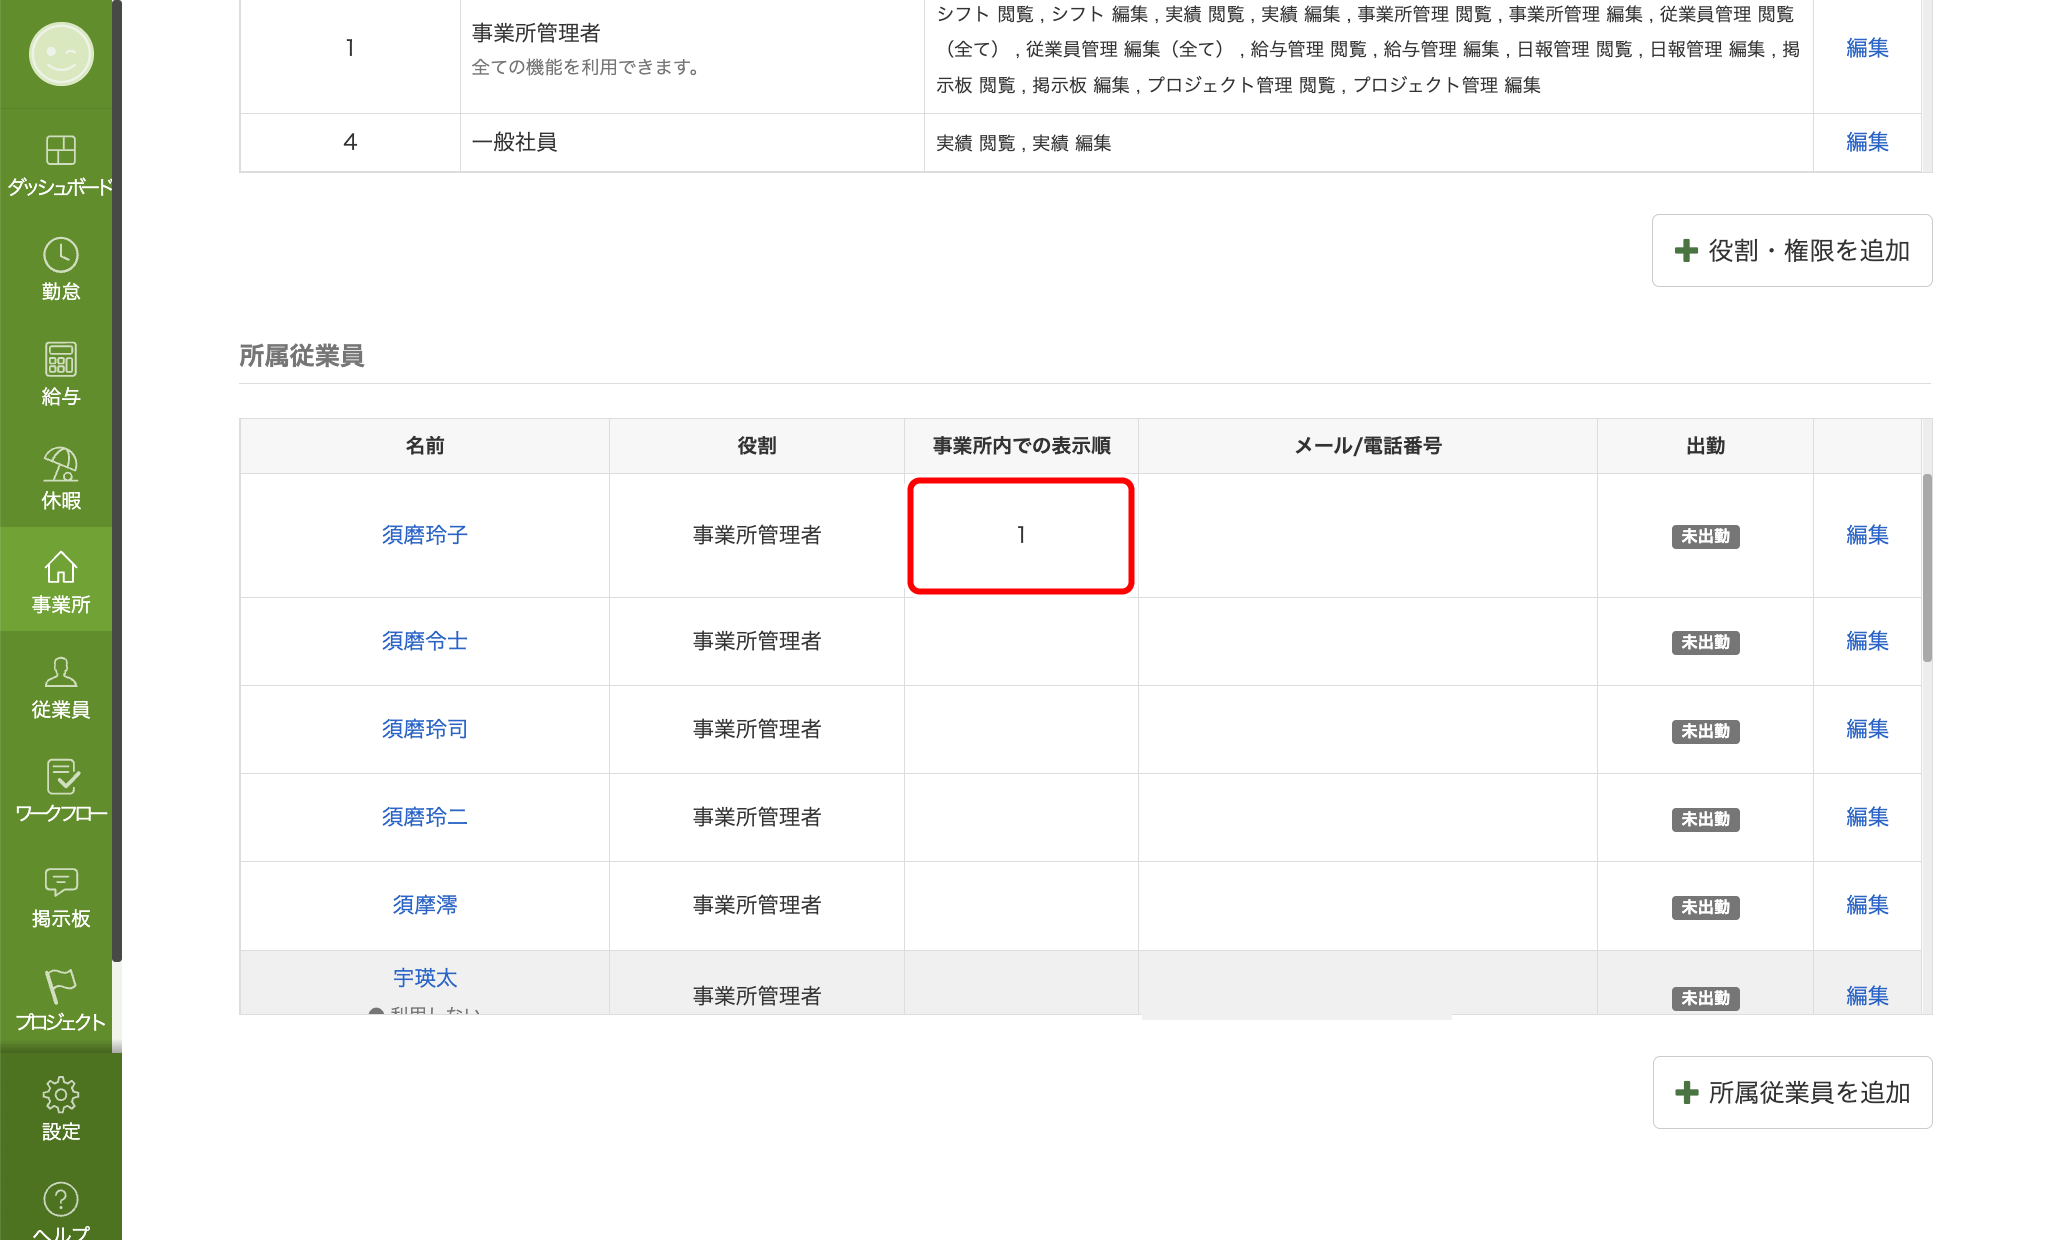Click 未出勤 badge for 須磨玲二

click(1705, 820)
